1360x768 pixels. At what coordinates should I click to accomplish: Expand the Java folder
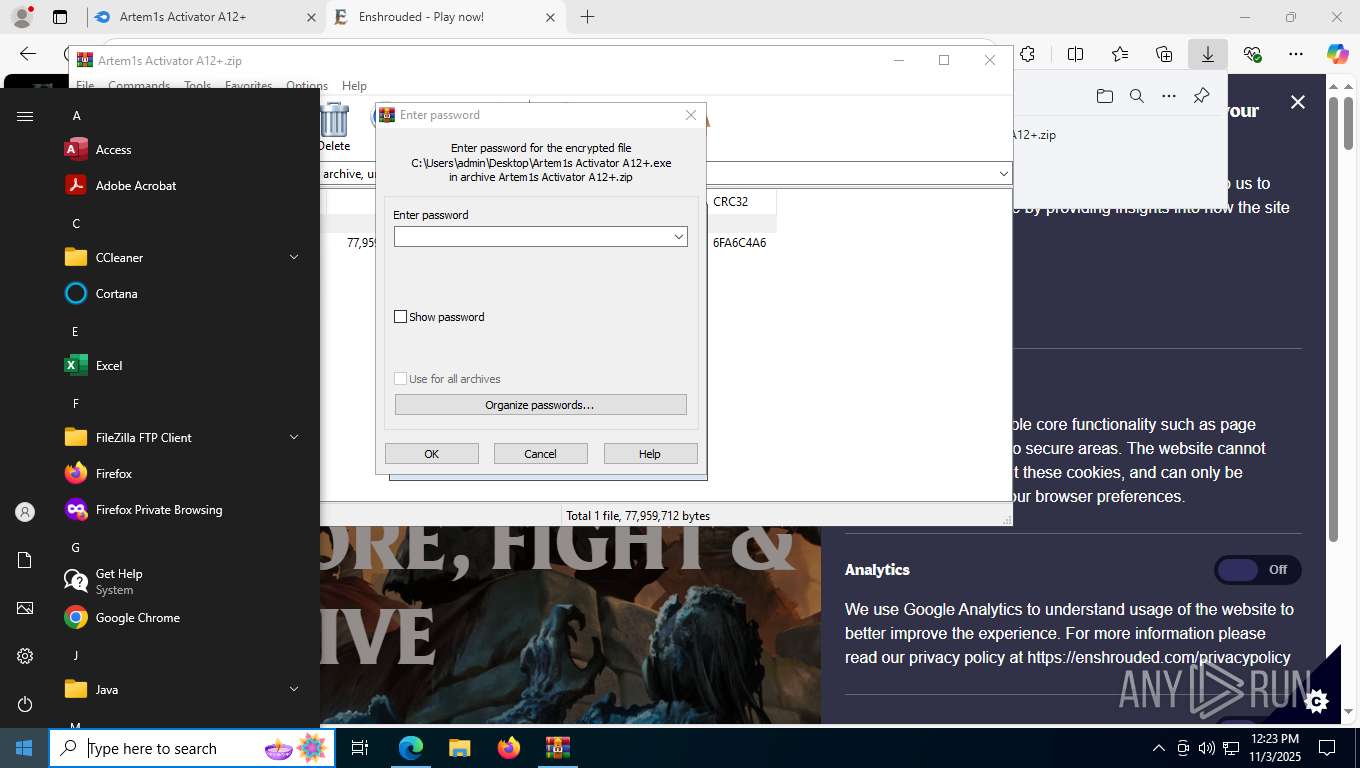294,690
